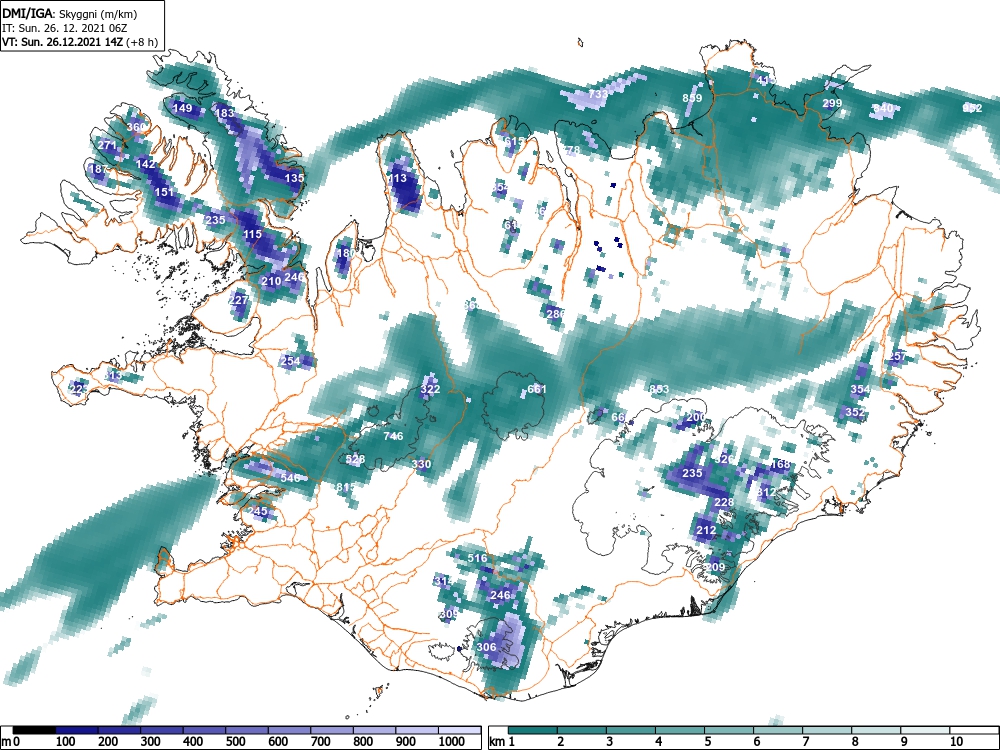The image size is (1000, 750).
Task: Click the visibility value 326 on the map
Action: [x=724, y=459]
